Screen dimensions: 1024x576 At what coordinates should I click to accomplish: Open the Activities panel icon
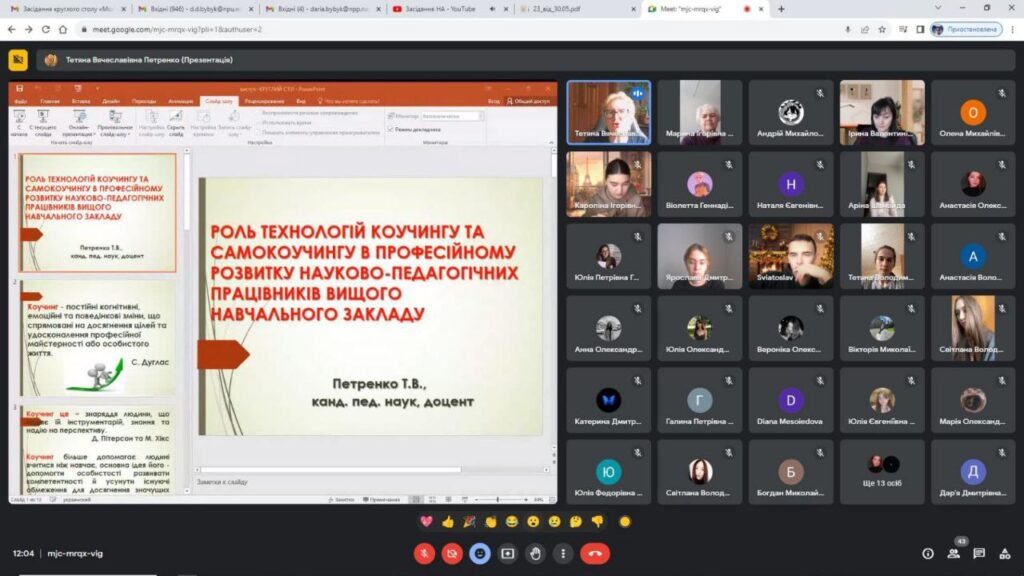coord(1005,553)
